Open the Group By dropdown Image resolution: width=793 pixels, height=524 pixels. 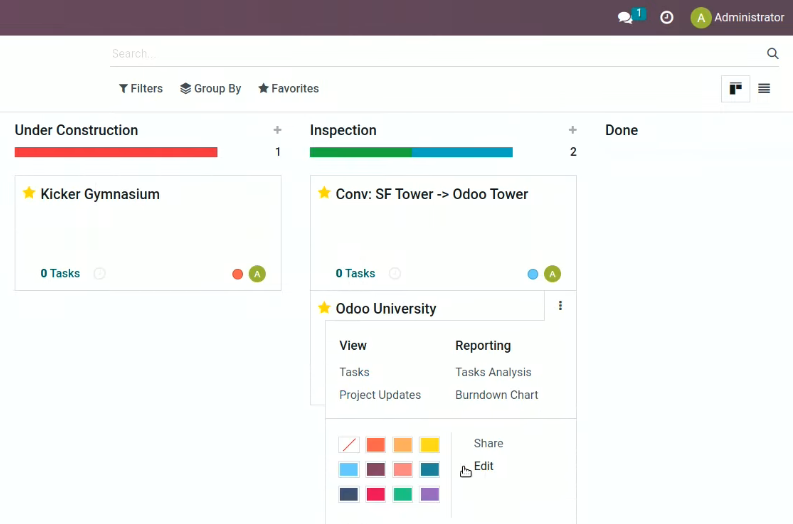(210, 89)
